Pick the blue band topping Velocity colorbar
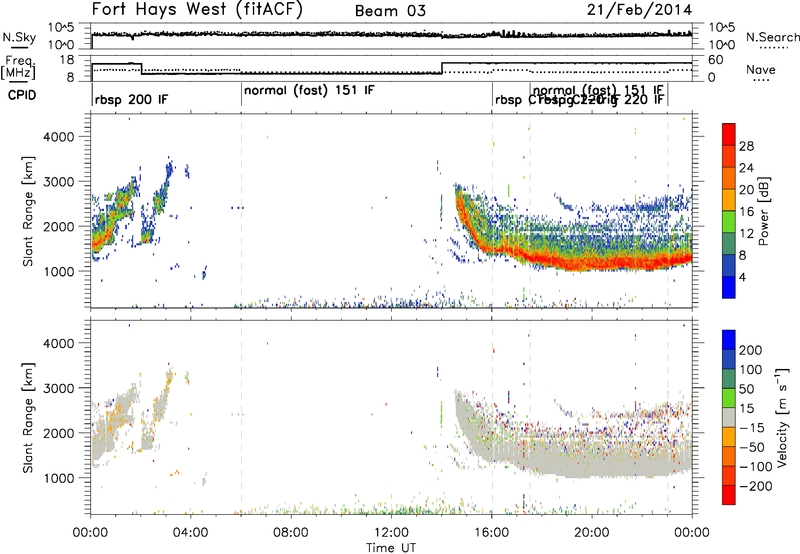 729,340
